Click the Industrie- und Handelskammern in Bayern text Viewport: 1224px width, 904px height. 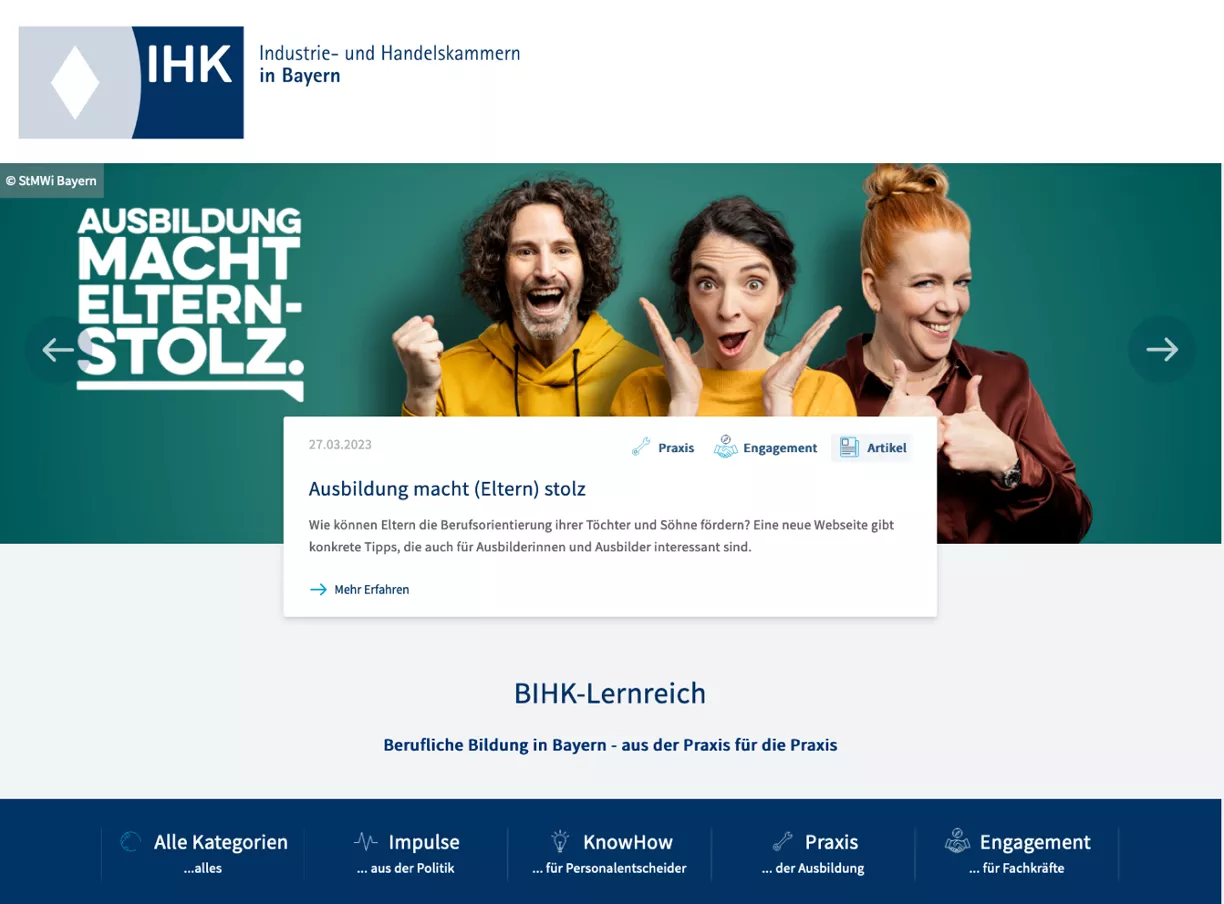389,64
